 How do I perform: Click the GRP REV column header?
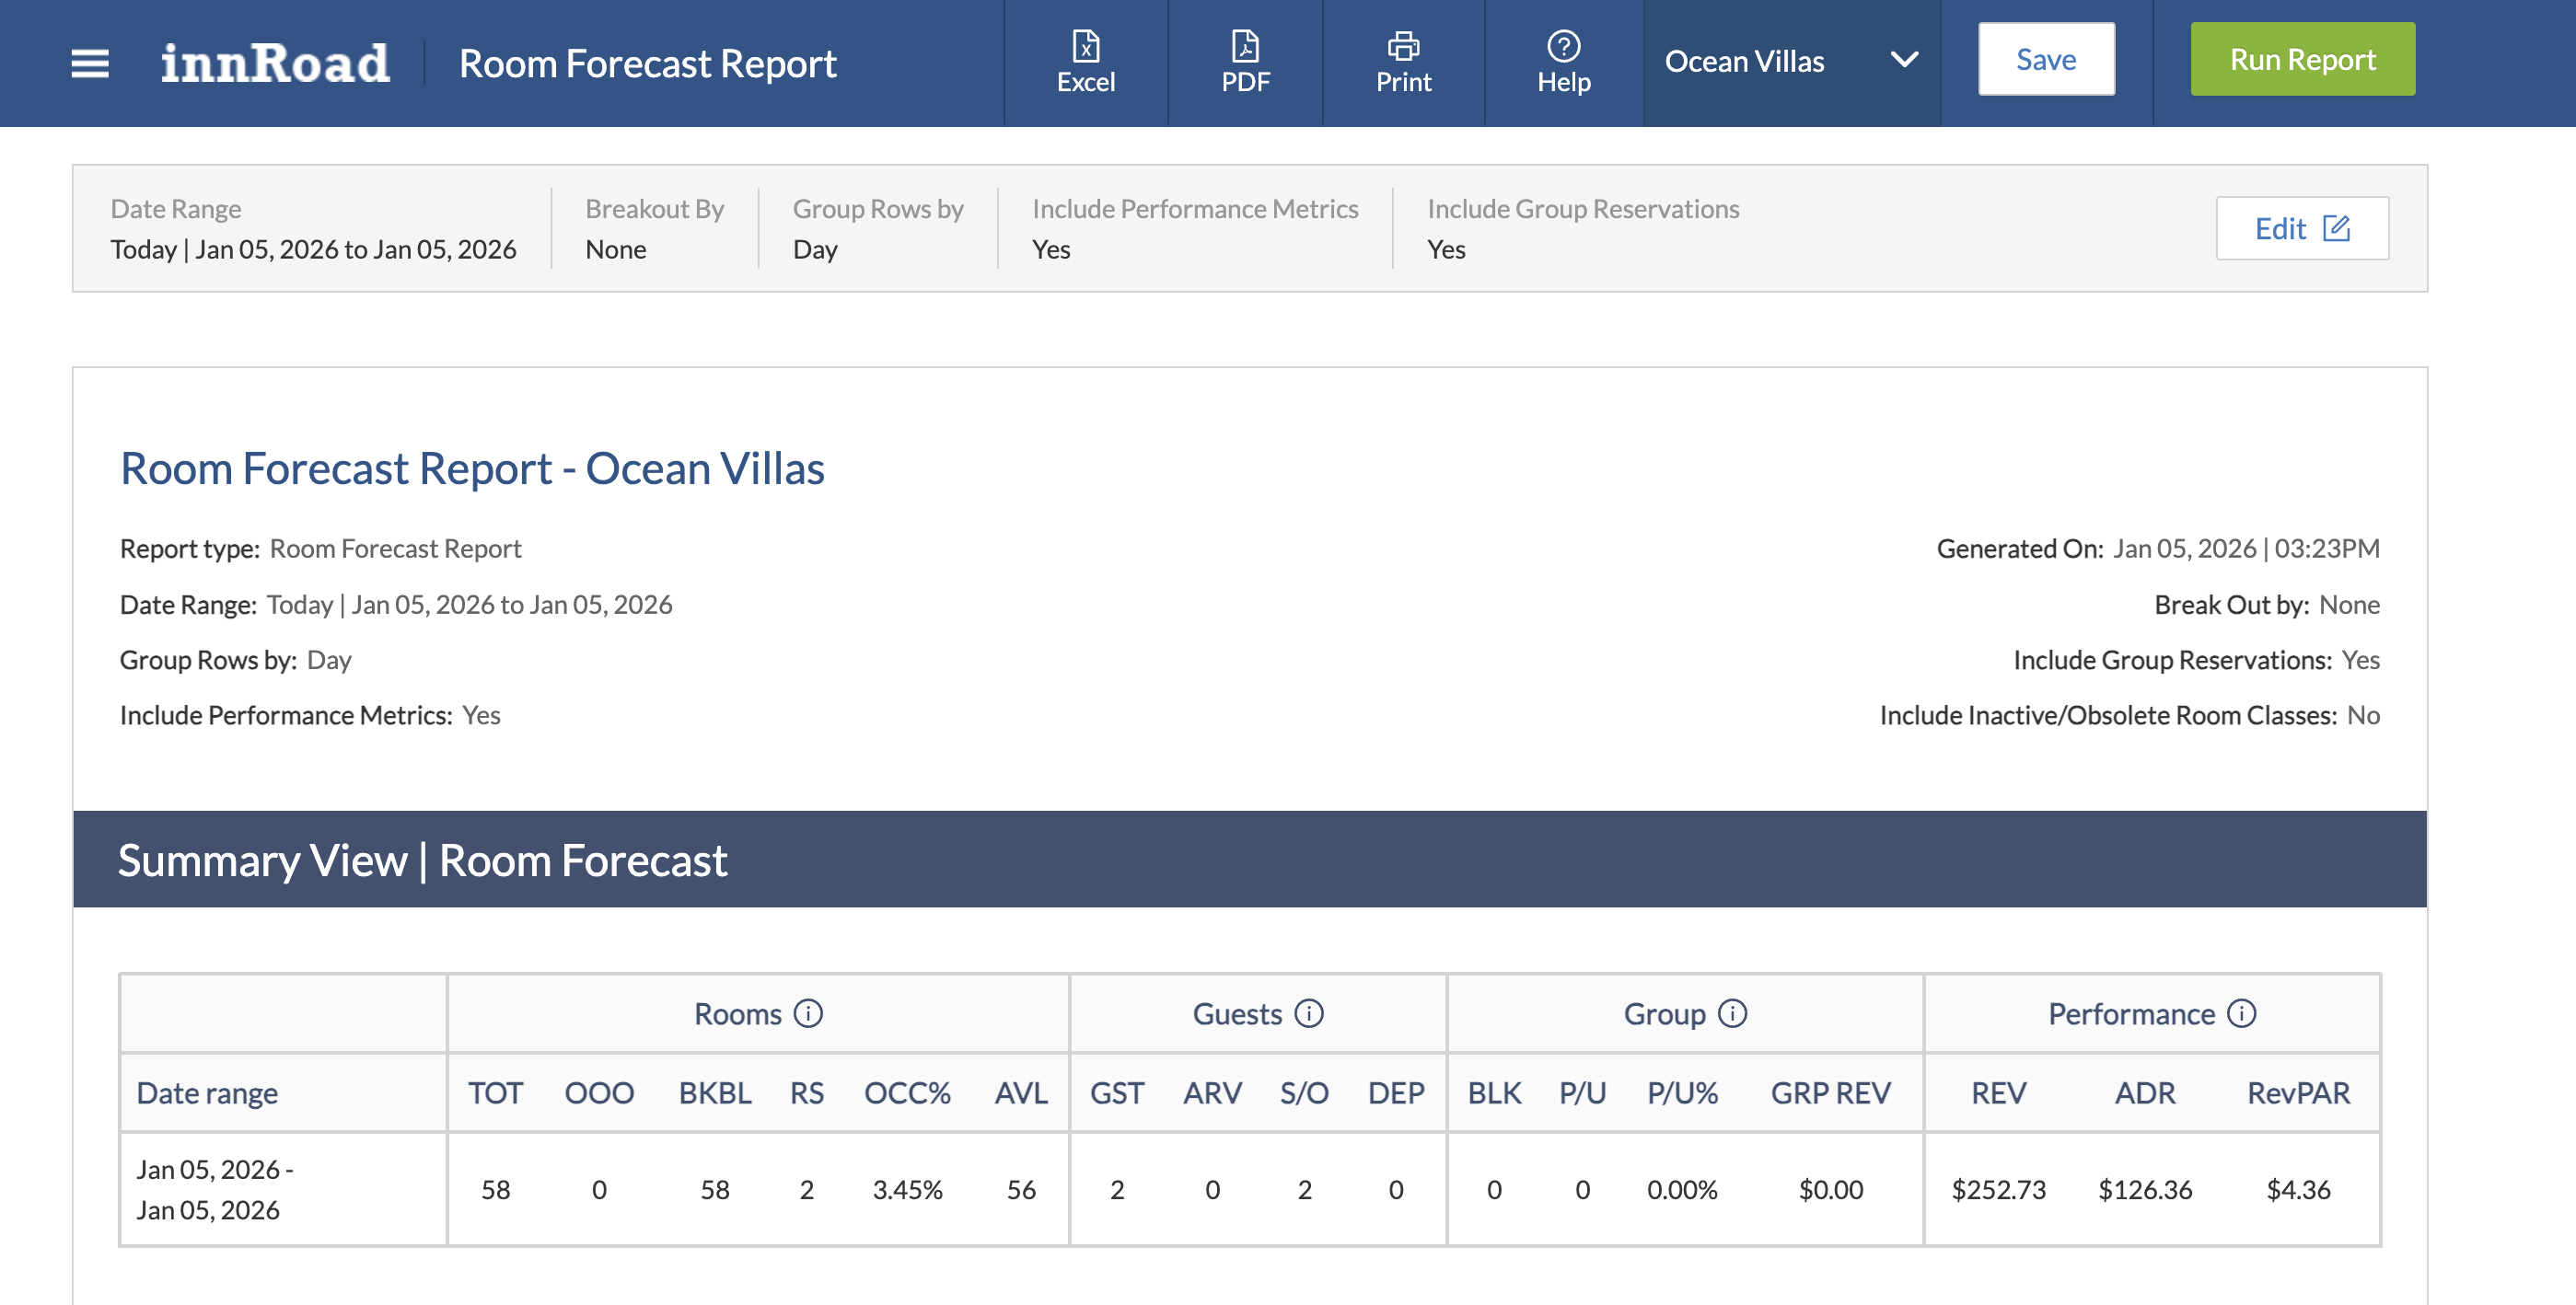coord(1830,1092)
